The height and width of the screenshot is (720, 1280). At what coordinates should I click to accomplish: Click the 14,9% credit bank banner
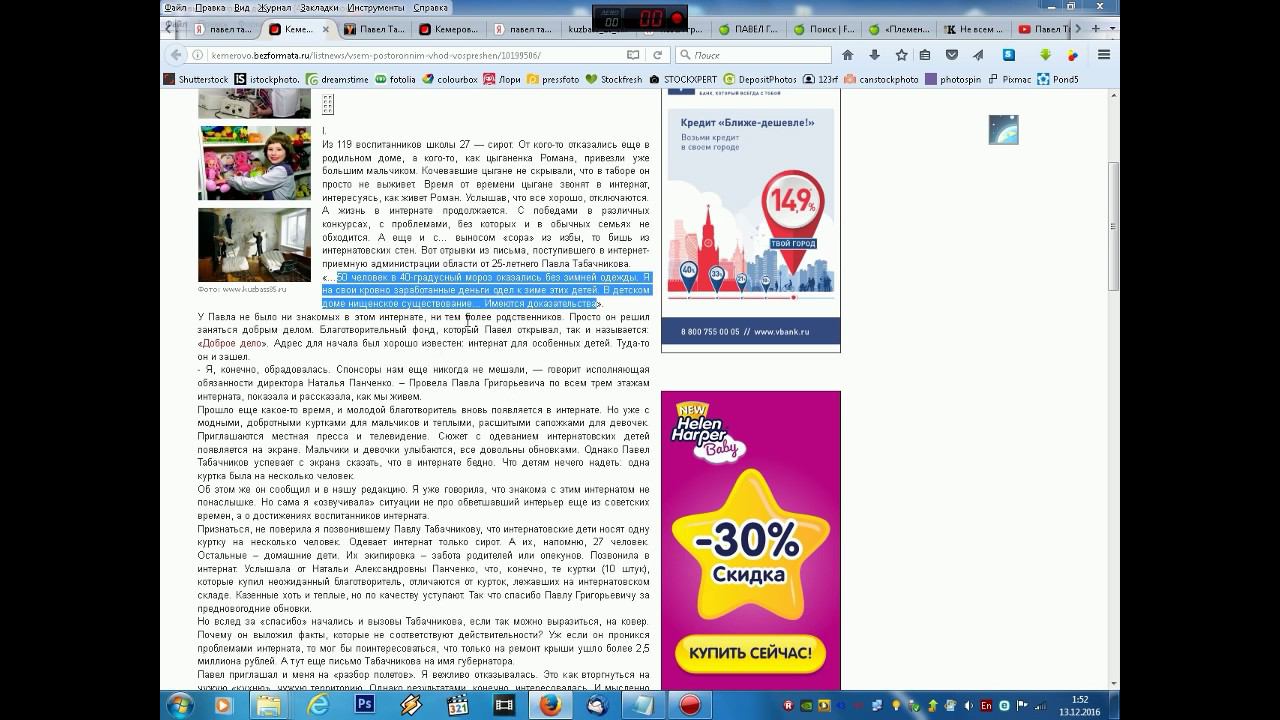click(751, 220)
